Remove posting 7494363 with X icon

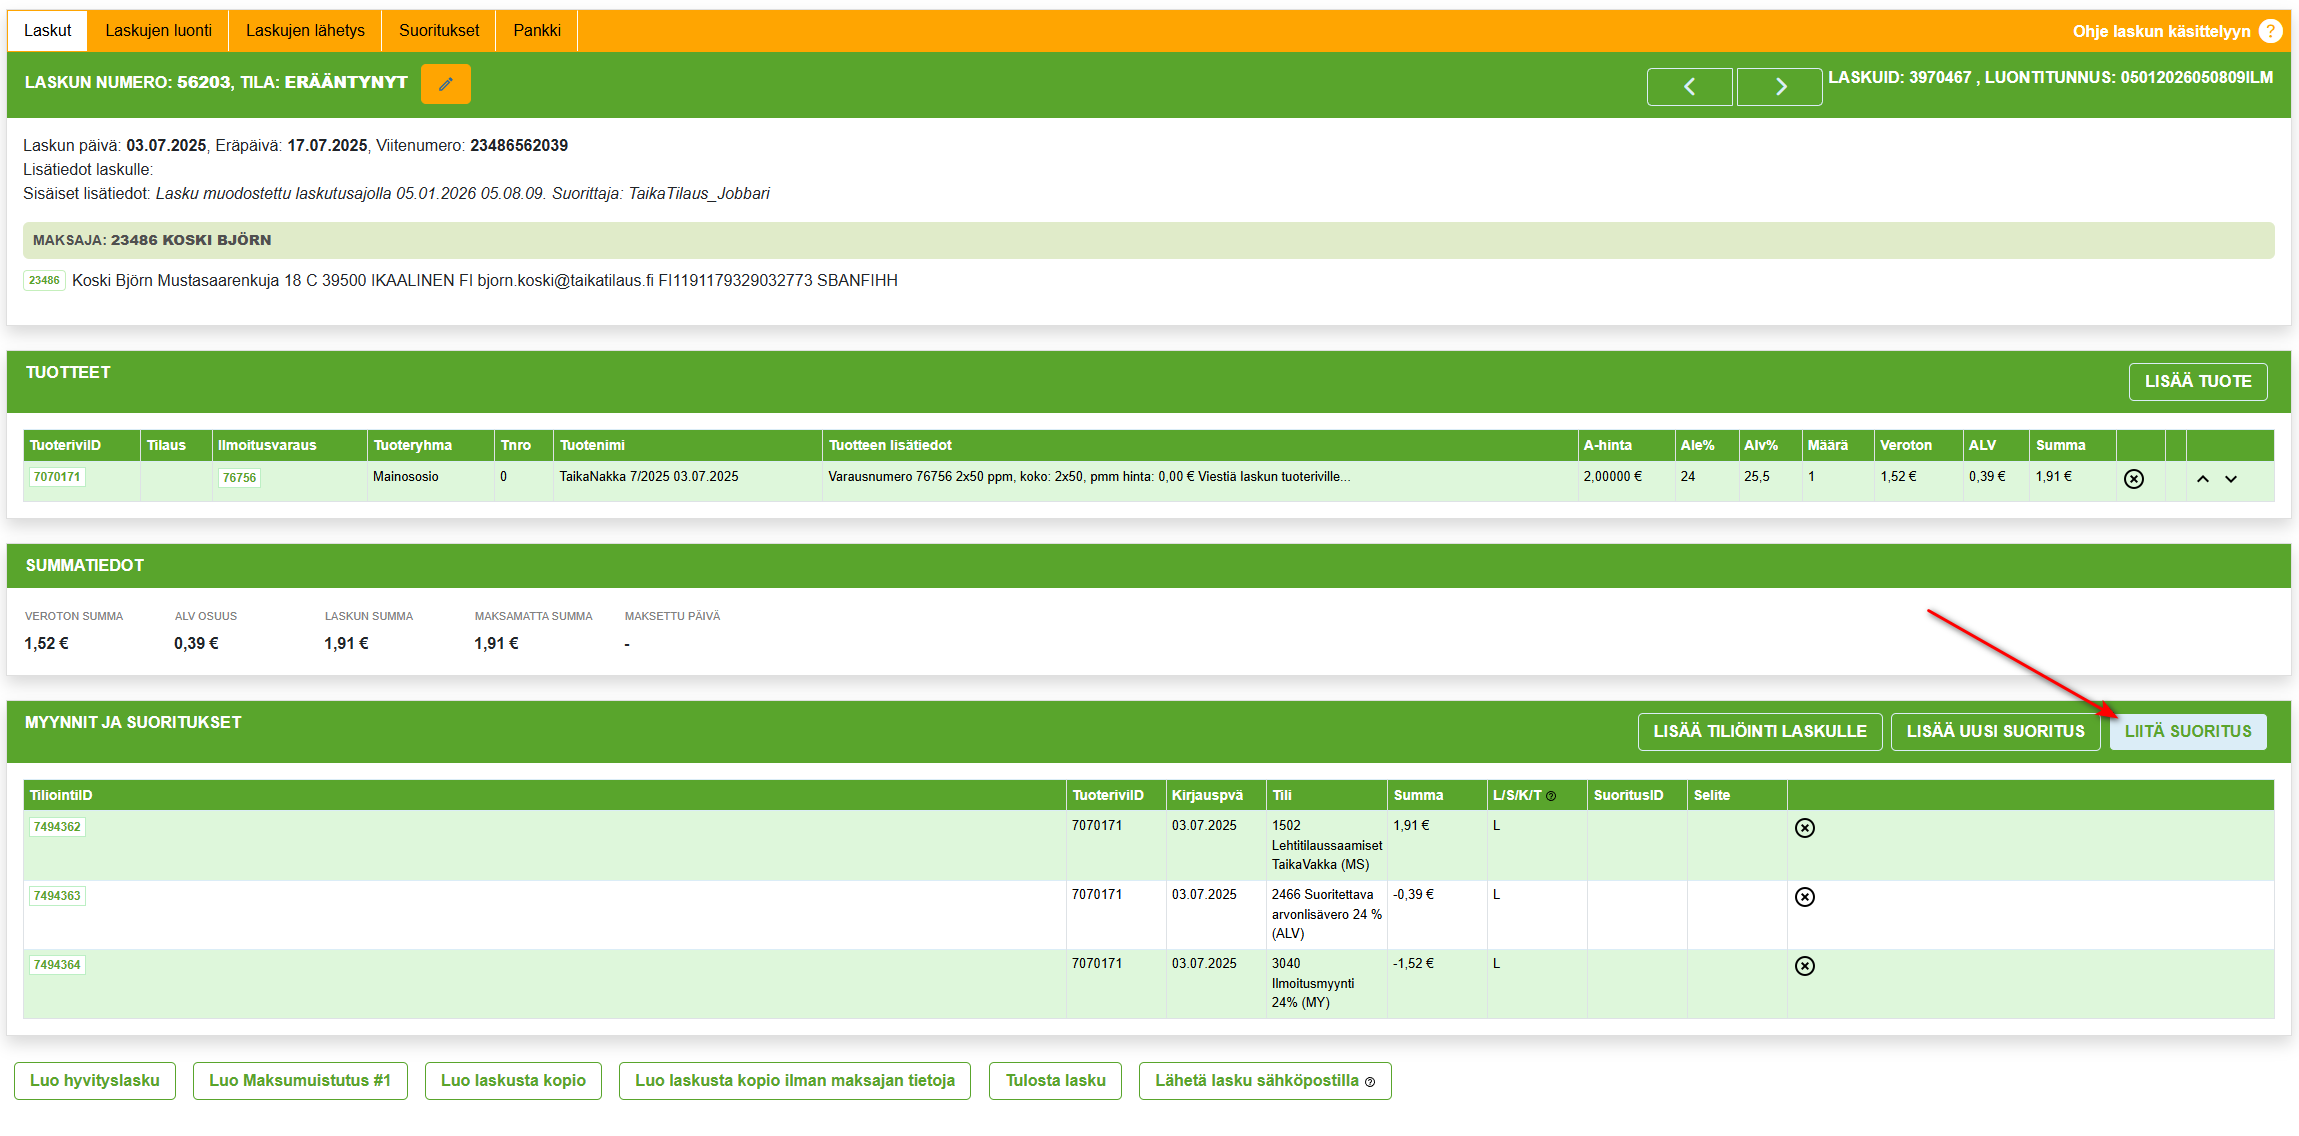click(x=1804, y=897)
